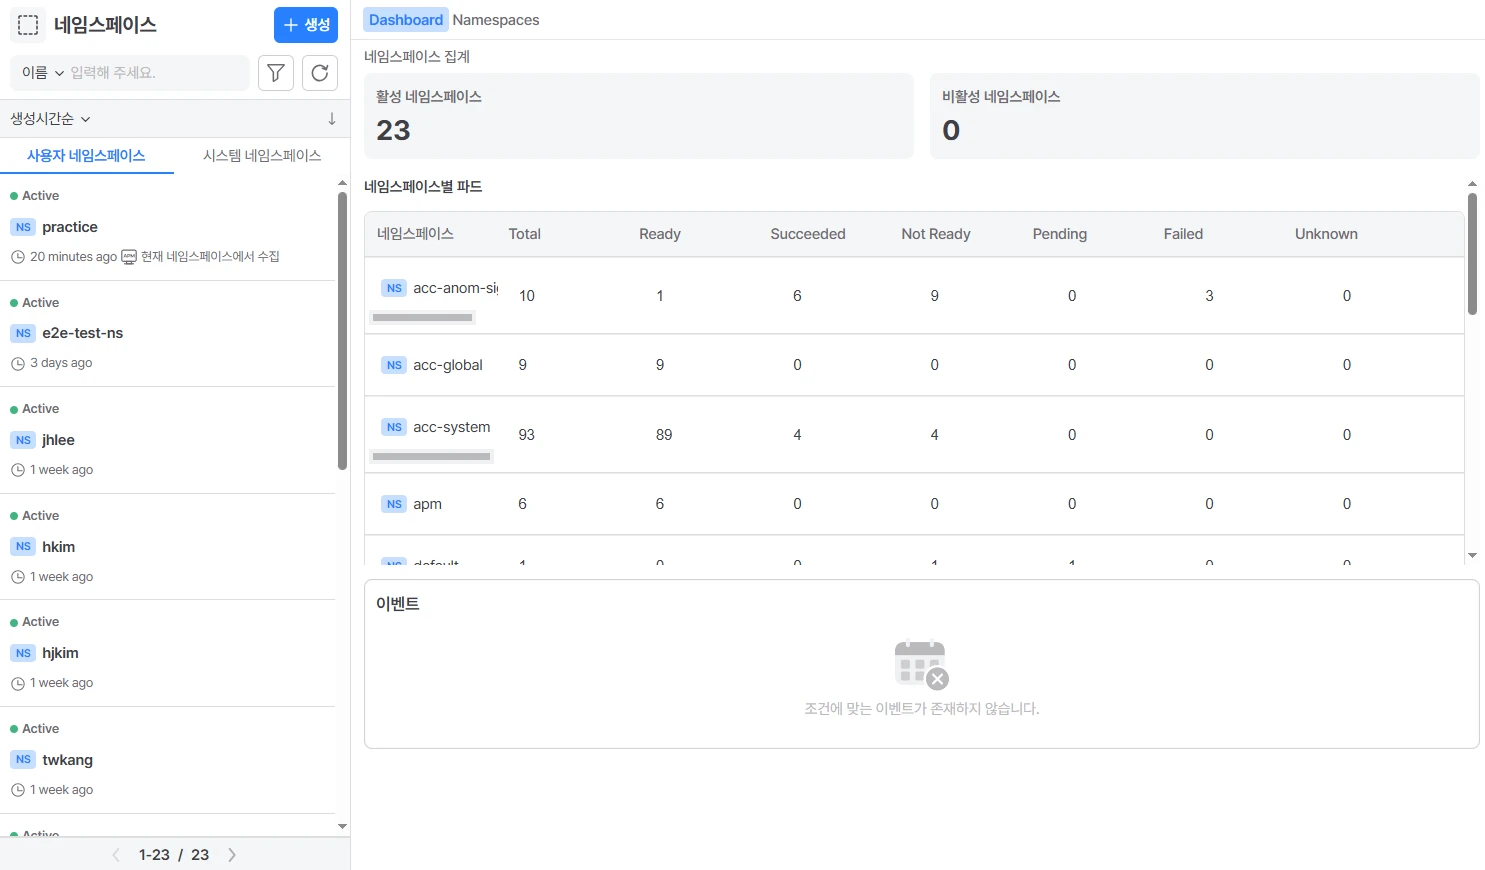
Task: Click the 생성 create button
Action: (x=306, y=25)
